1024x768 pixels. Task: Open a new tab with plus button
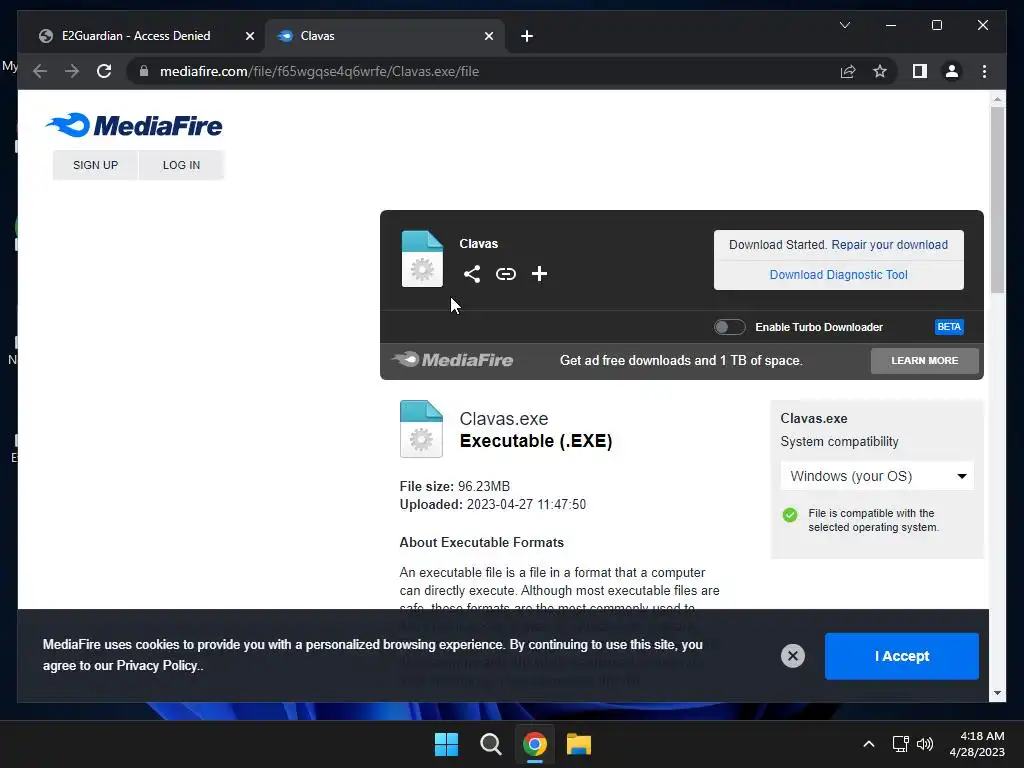[527, 36]
